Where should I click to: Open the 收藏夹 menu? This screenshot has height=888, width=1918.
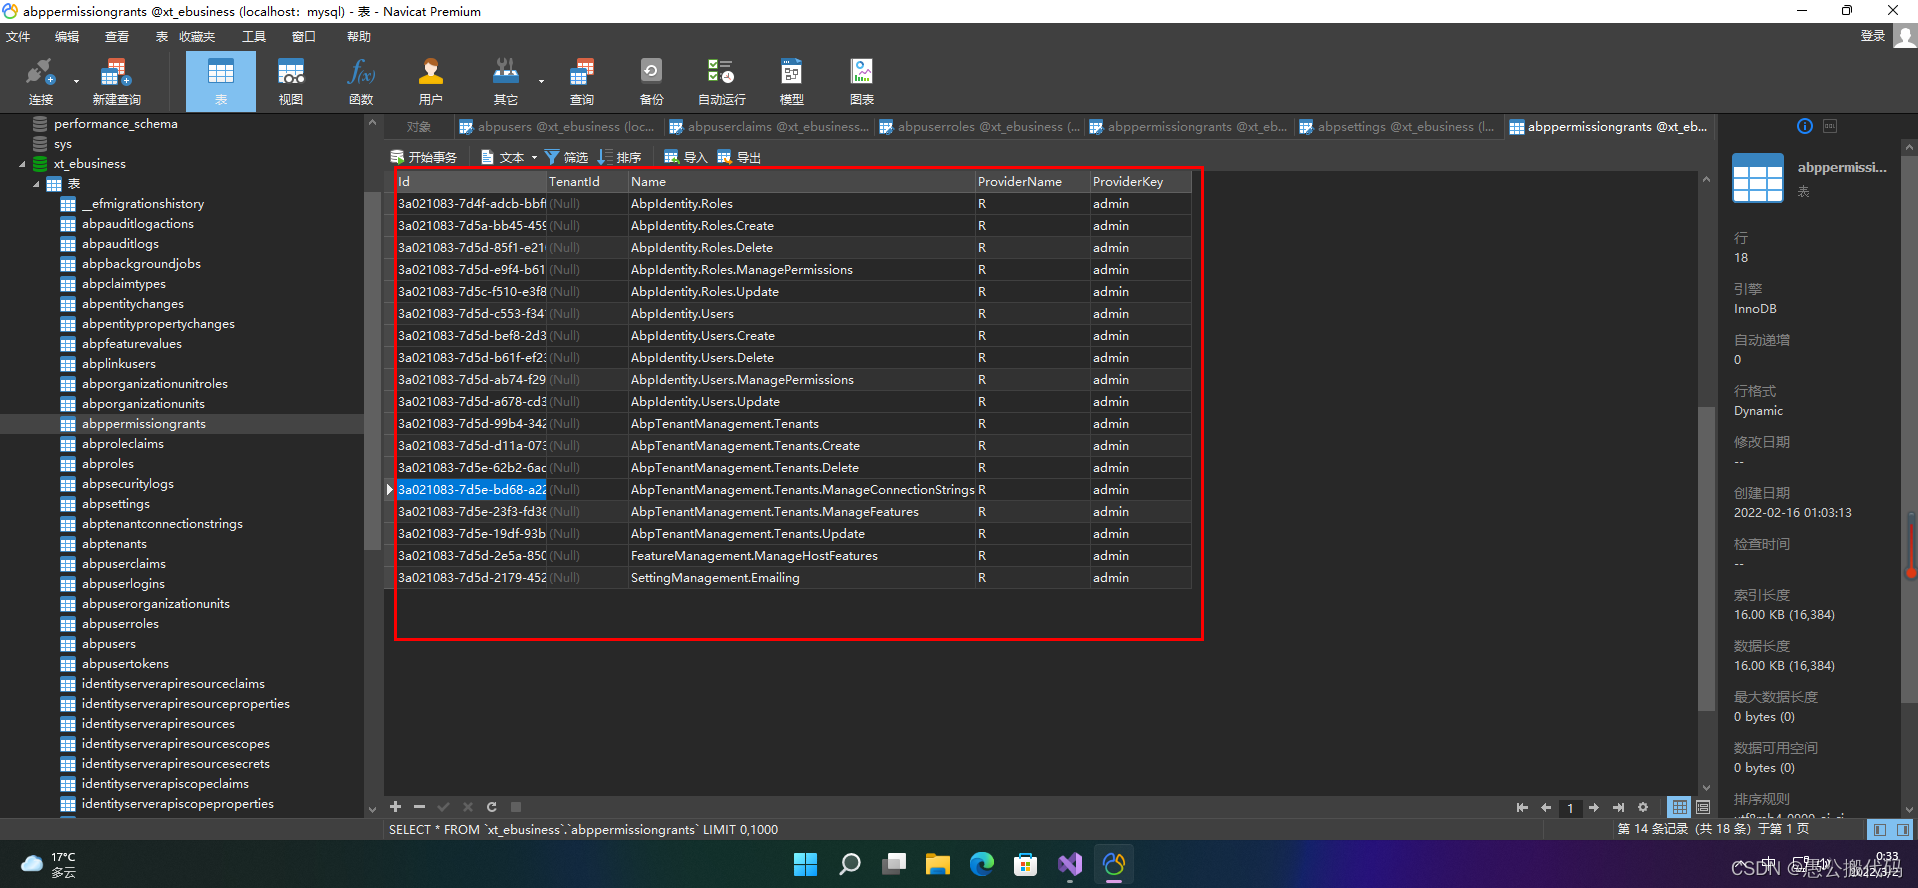[197, 37]
